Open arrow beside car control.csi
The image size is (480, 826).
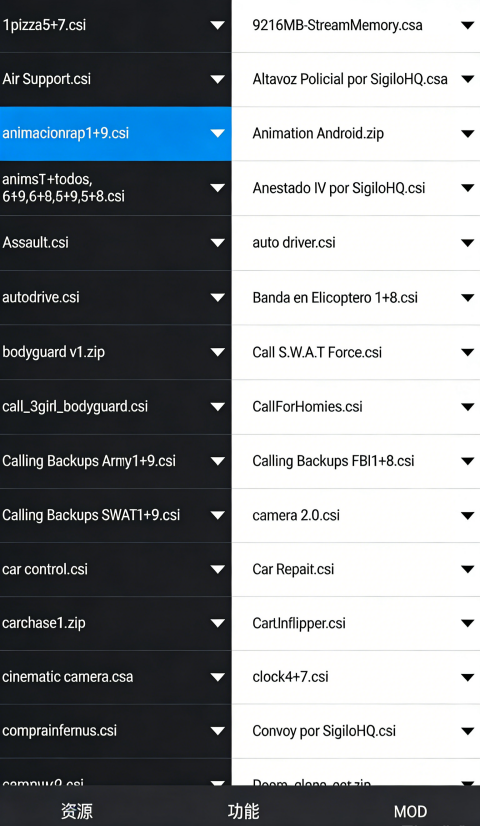[x=217, y=569]
